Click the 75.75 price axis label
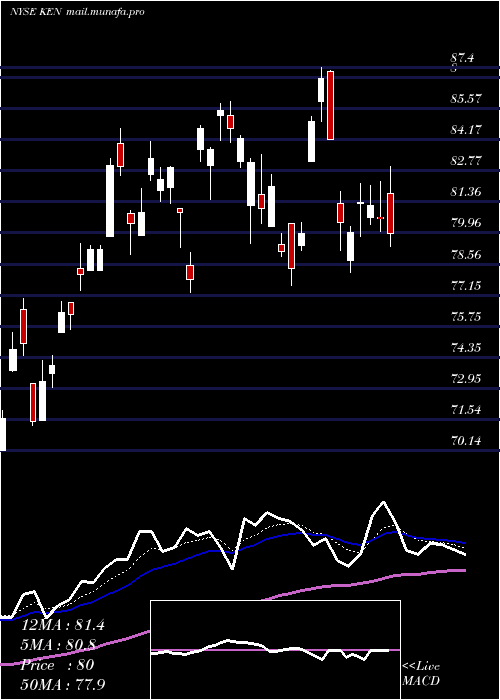The width and height of the screenshot is (500, 700). 467,317
